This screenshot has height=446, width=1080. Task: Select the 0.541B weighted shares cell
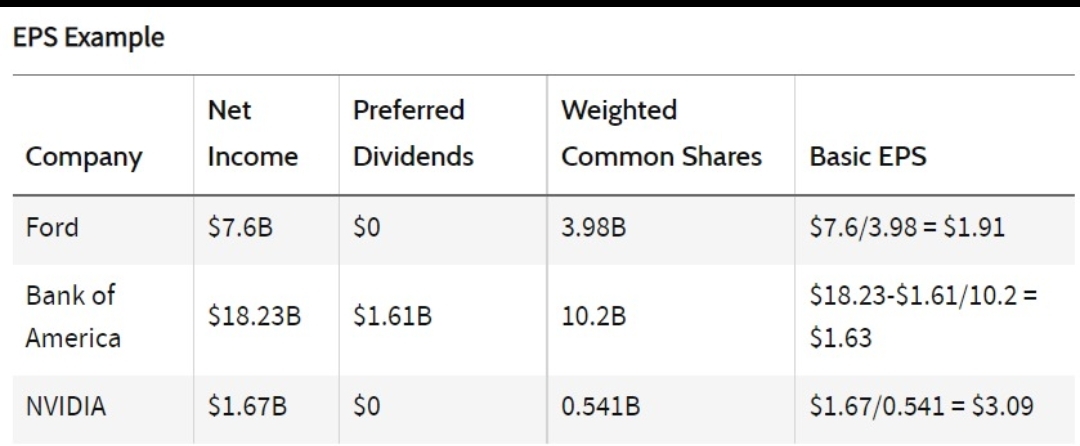click(x=601, y=407)
